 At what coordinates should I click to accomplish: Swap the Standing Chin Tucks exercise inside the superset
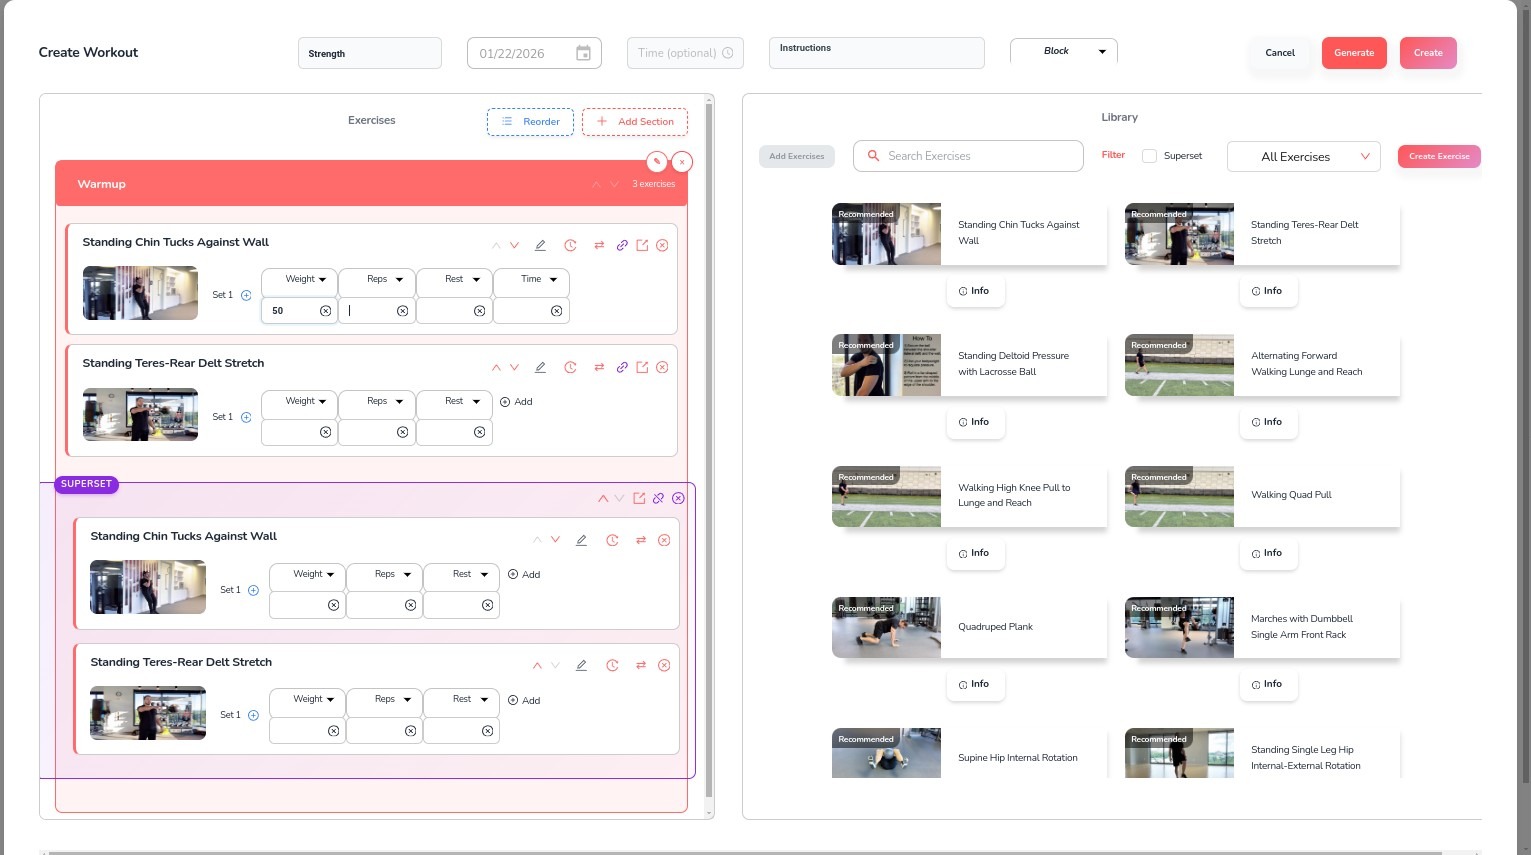tap(641, 540)
